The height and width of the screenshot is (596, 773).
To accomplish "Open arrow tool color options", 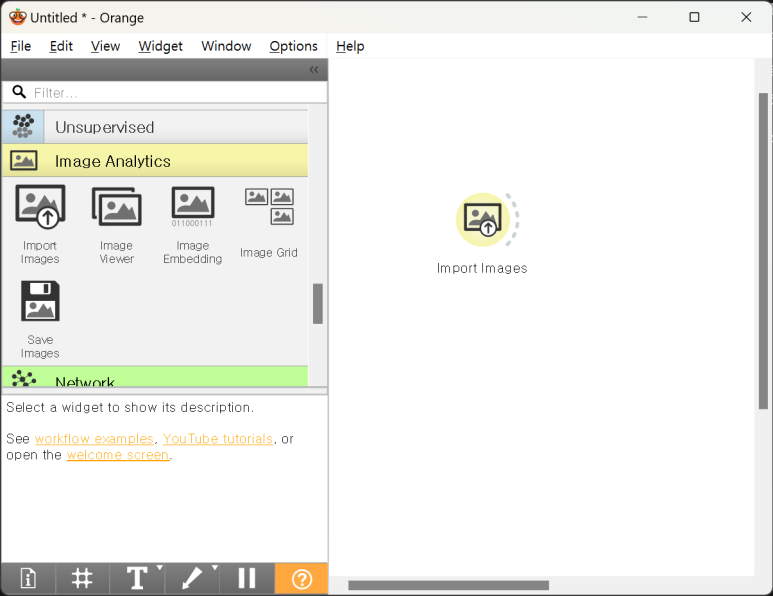I will pyautogui.click(x=214, y=568).
